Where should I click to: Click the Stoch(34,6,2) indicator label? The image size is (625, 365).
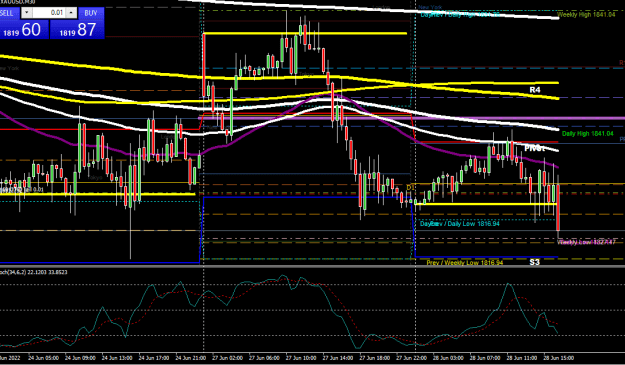(x=33, y=272)
